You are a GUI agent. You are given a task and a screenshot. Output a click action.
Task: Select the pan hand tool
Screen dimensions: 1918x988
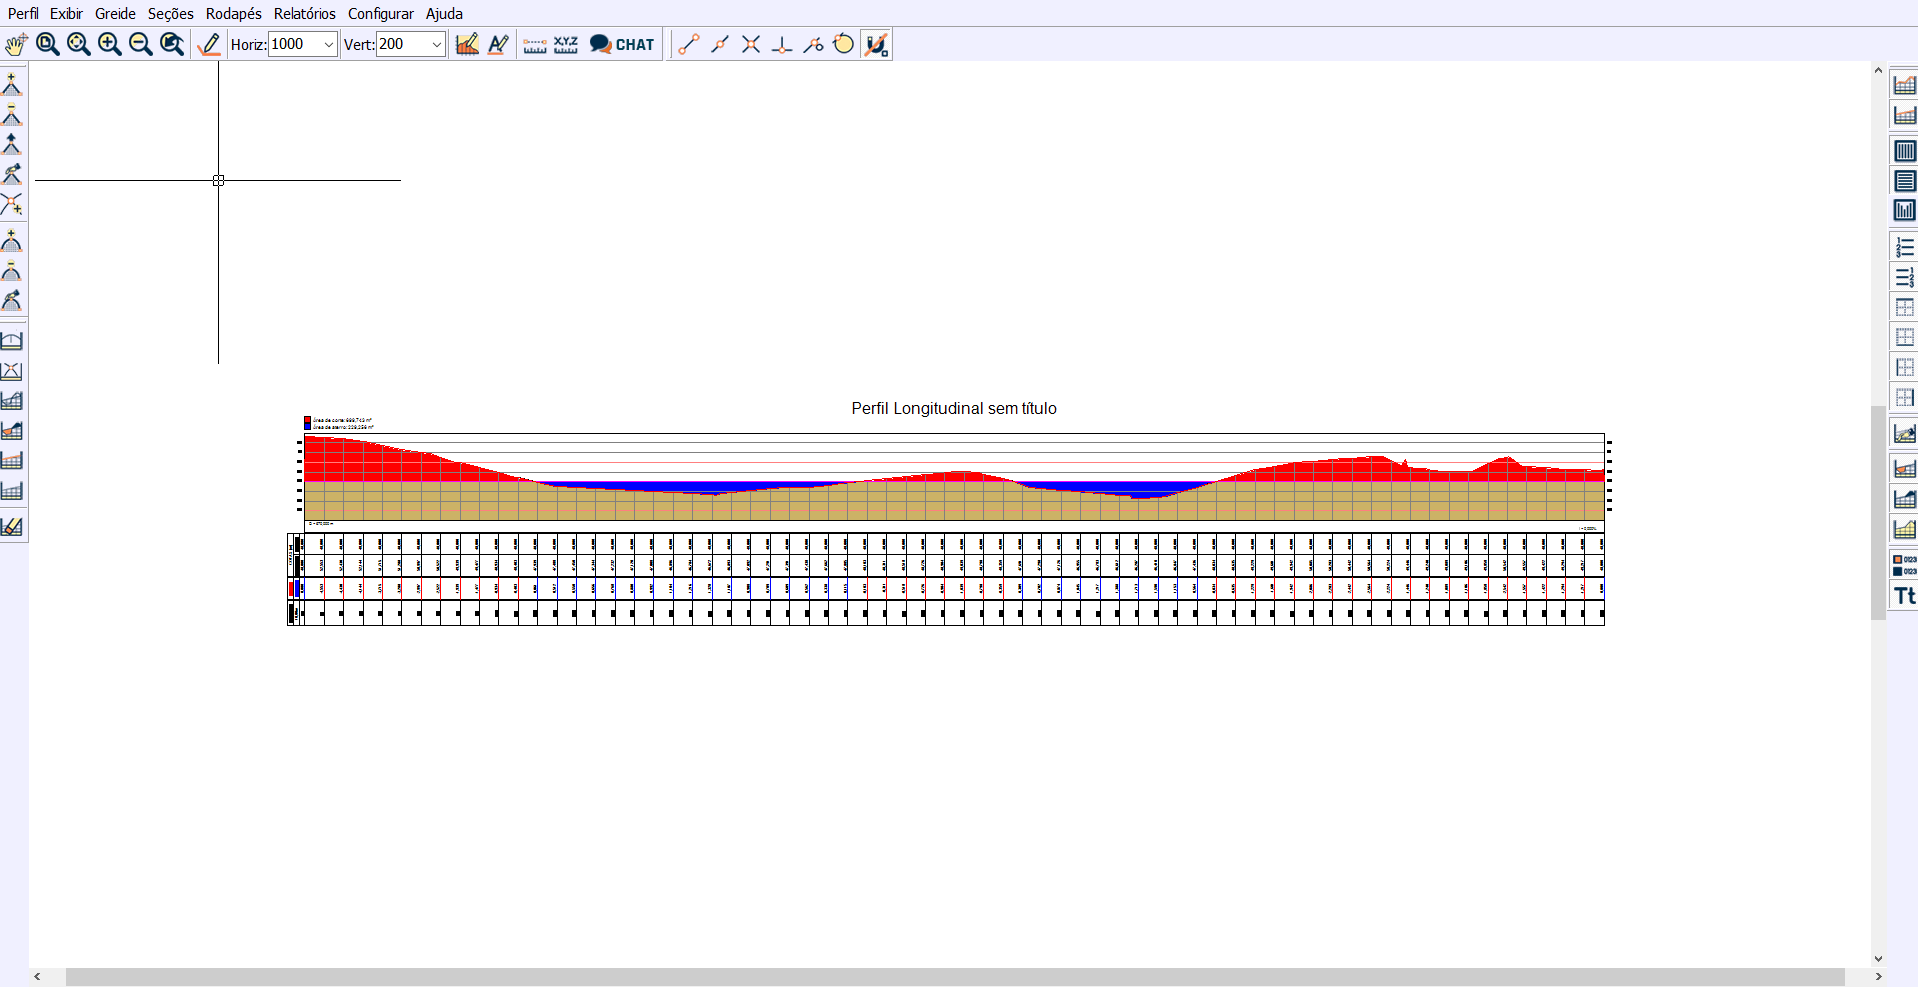tap(16, 44)
